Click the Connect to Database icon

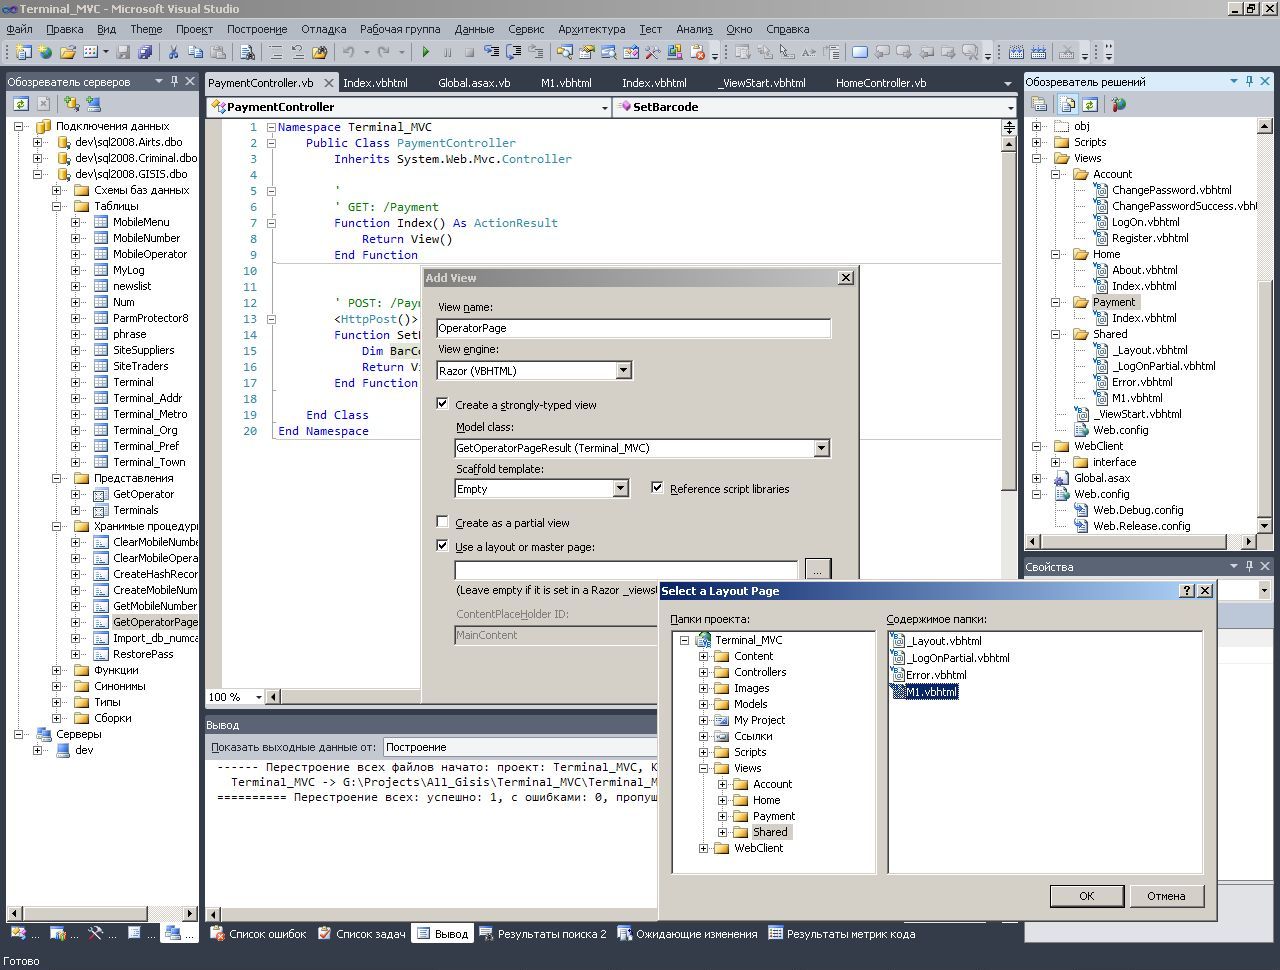point(71,103)
